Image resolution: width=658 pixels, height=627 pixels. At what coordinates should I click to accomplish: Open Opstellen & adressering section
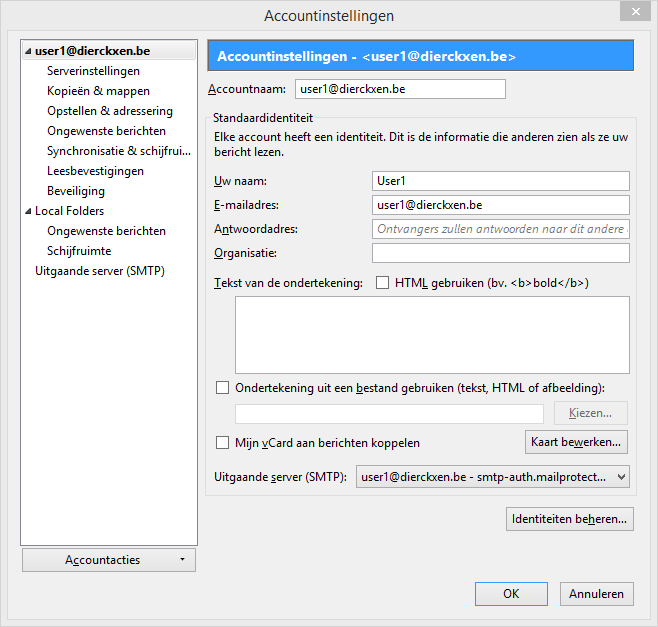point(110,111)
